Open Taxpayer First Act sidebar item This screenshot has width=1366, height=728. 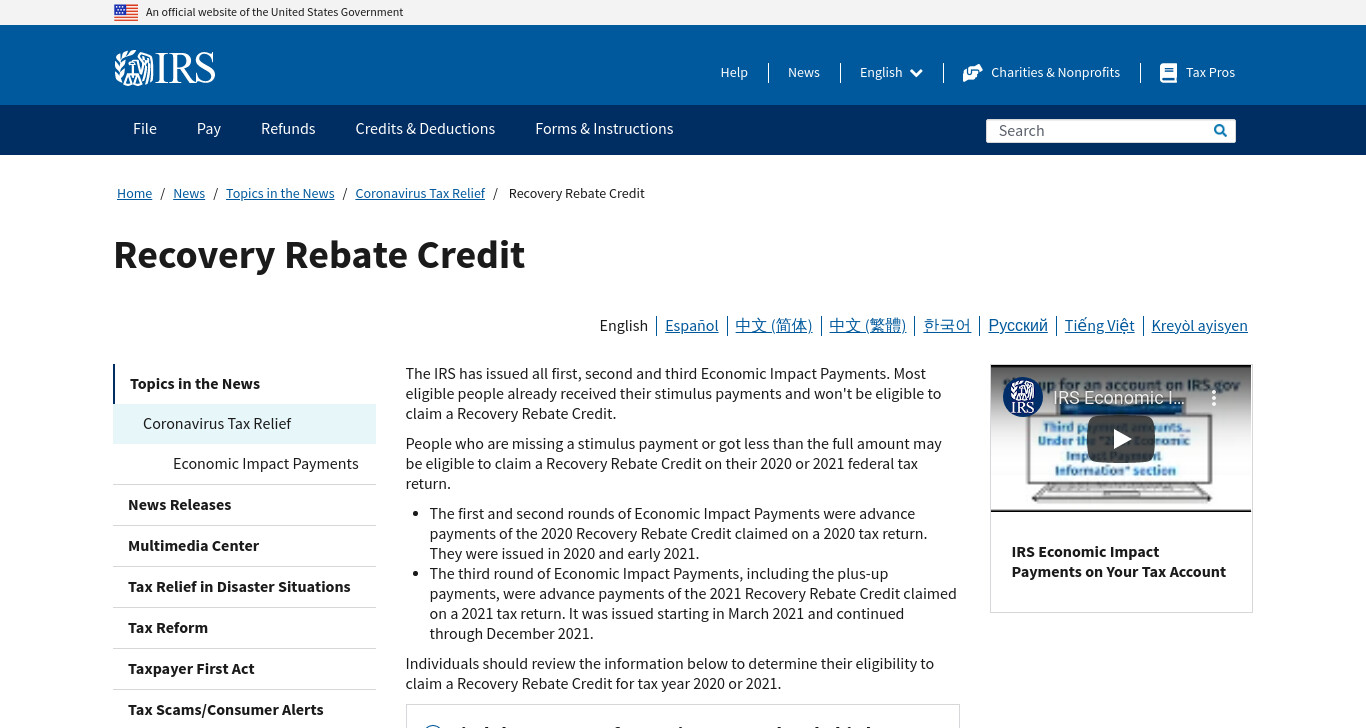(x=245, y=669)
